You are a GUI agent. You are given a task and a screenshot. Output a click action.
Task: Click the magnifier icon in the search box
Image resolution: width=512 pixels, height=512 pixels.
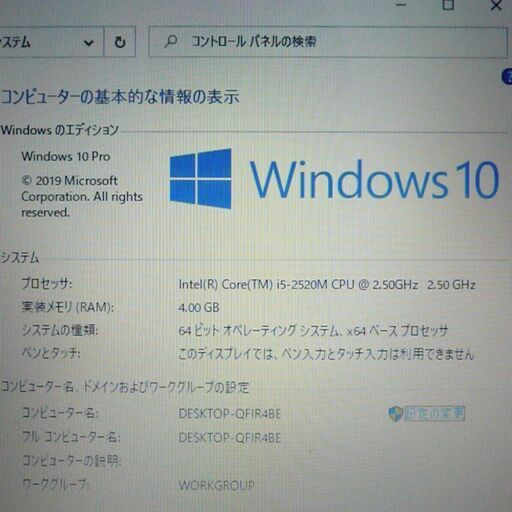pyautogui.click(x=171, y=42)
